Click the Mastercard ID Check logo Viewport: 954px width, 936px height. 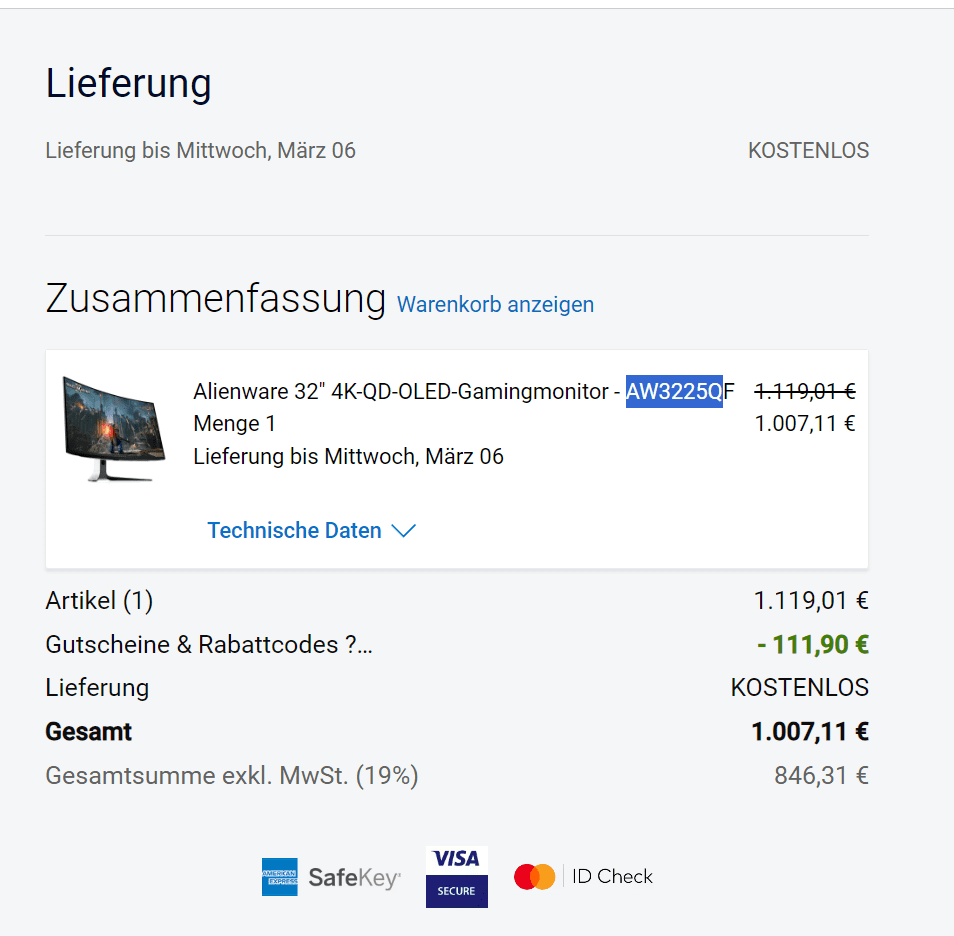(583, 877)
